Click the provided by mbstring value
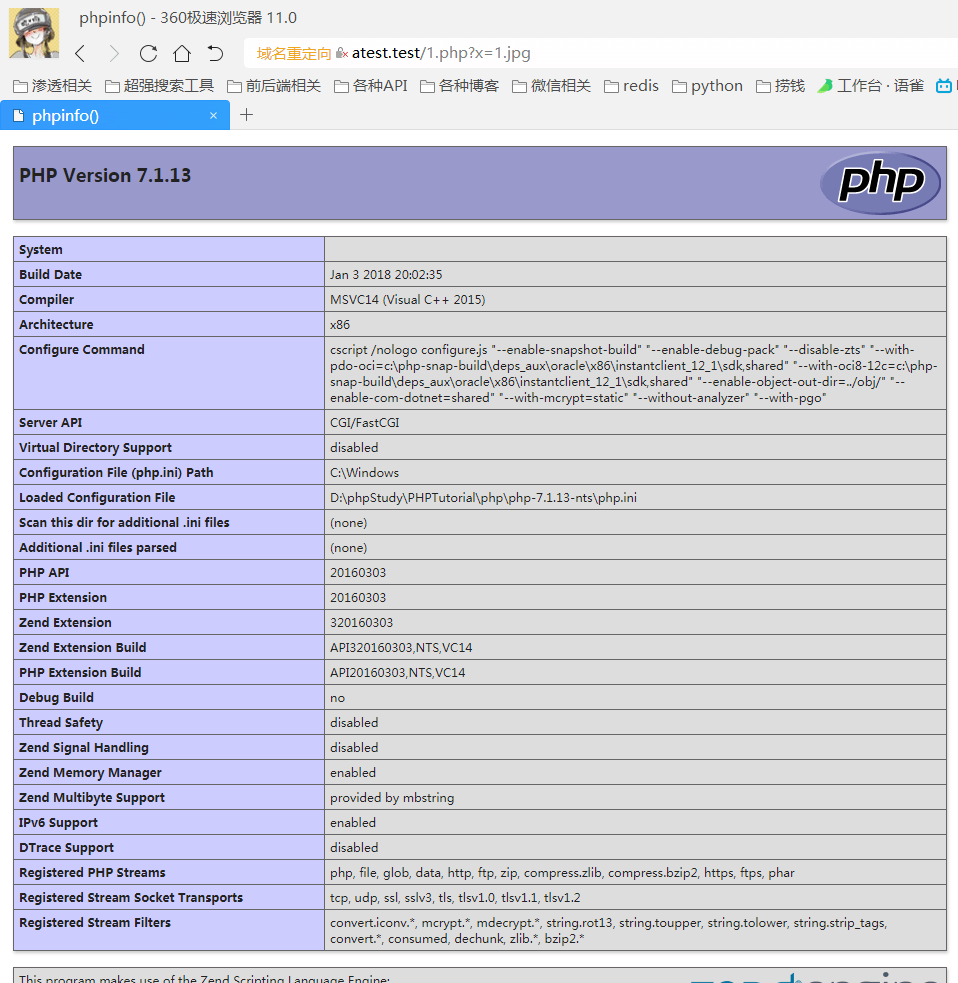 click(x=392, y=798)
